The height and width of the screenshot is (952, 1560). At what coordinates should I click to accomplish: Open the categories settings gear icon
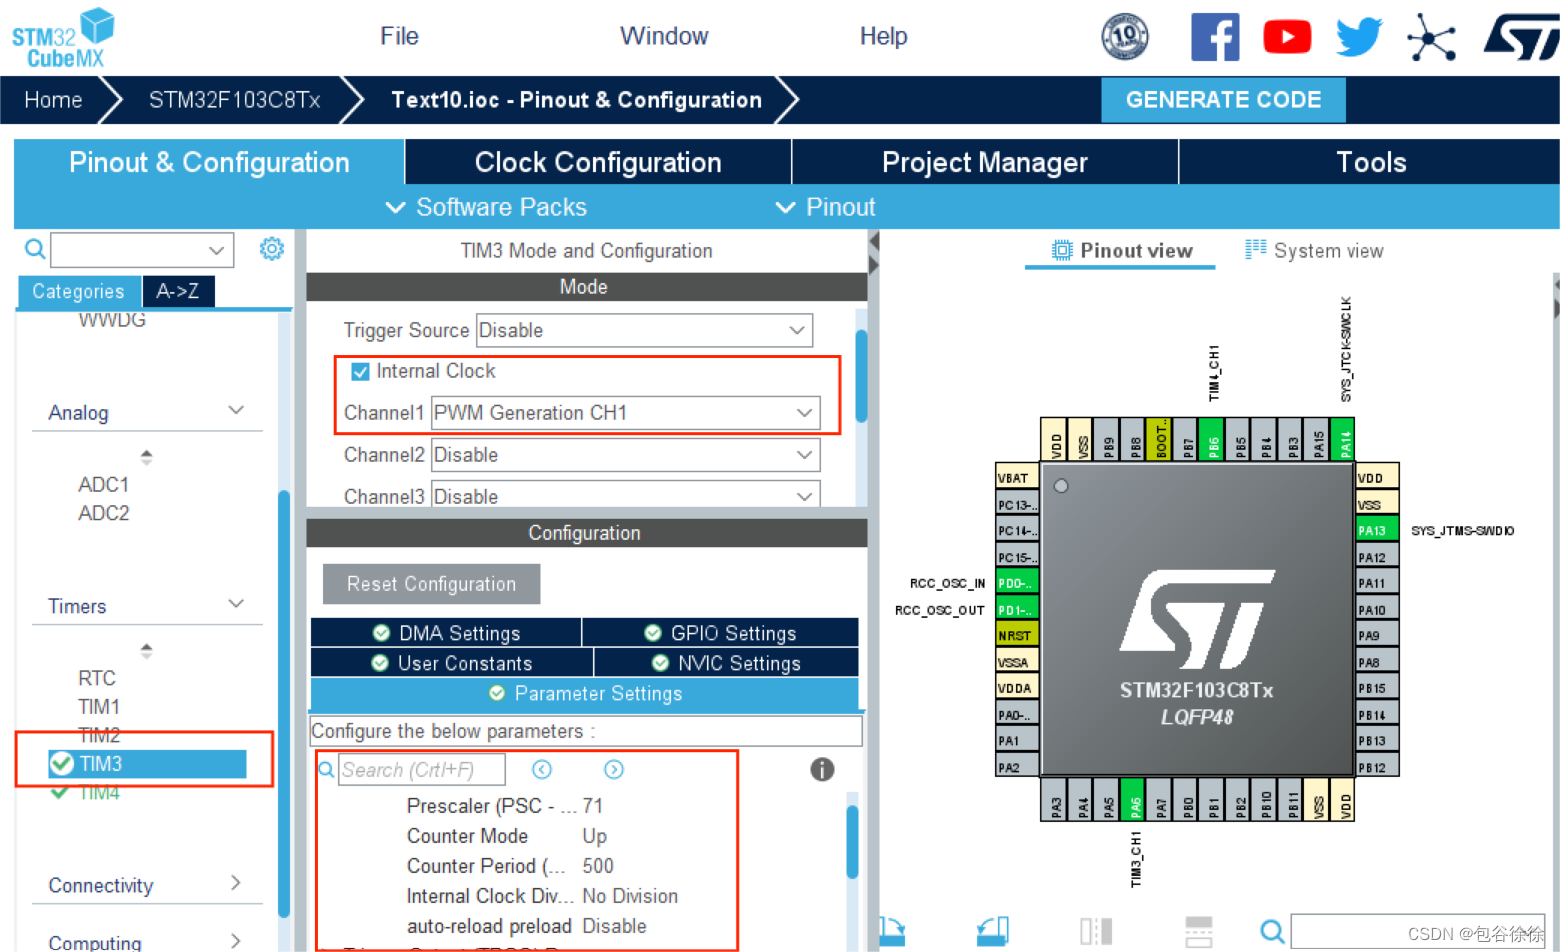pyautogui.click(x=271, y=248)
